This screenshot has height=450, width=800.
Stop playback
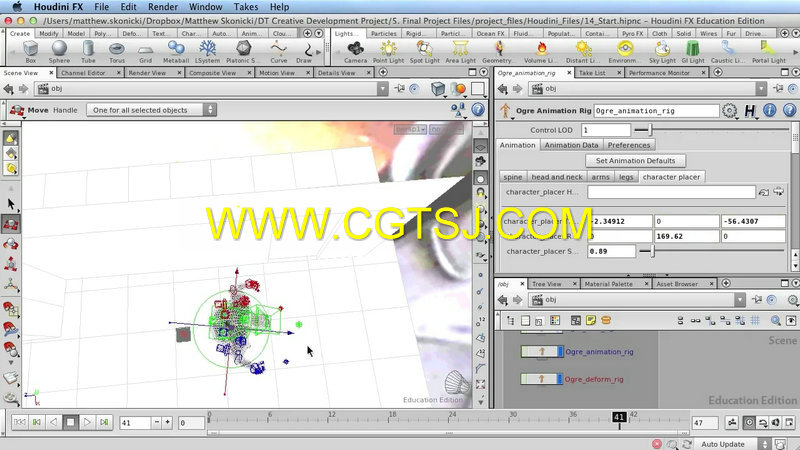[70, 422]
